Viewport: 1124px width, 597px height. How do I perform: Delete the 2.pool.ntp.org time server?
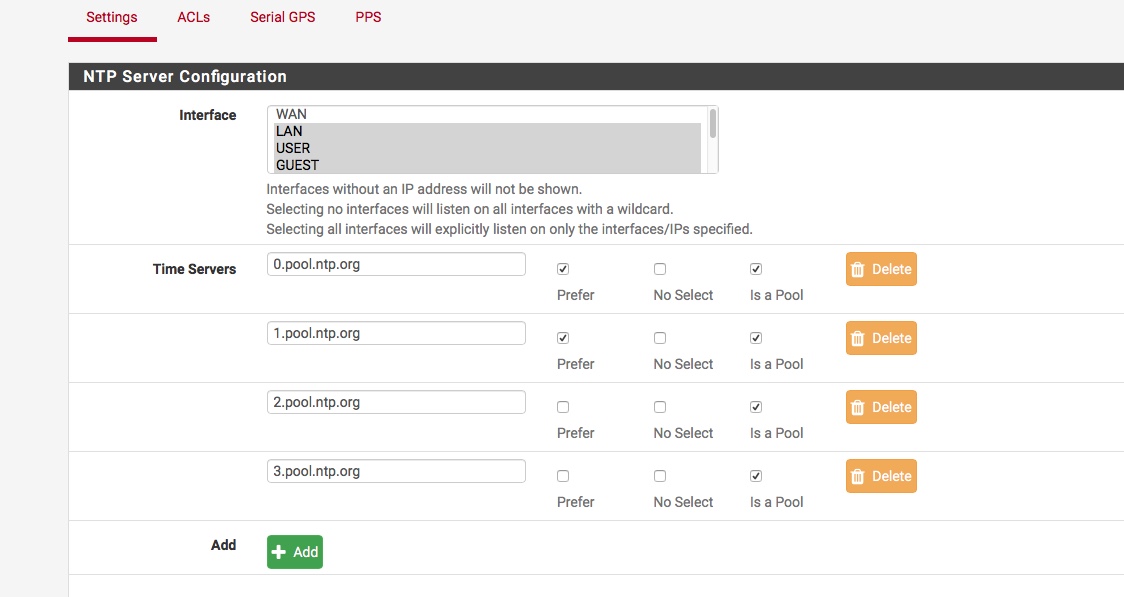tap(881, 407)
